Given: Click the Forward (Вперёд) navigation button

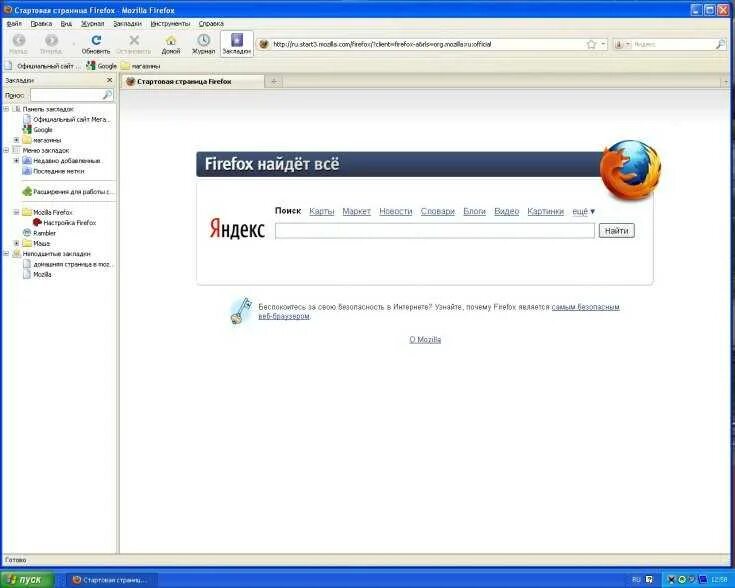Looking at the screenshot, I should [51, 44].
